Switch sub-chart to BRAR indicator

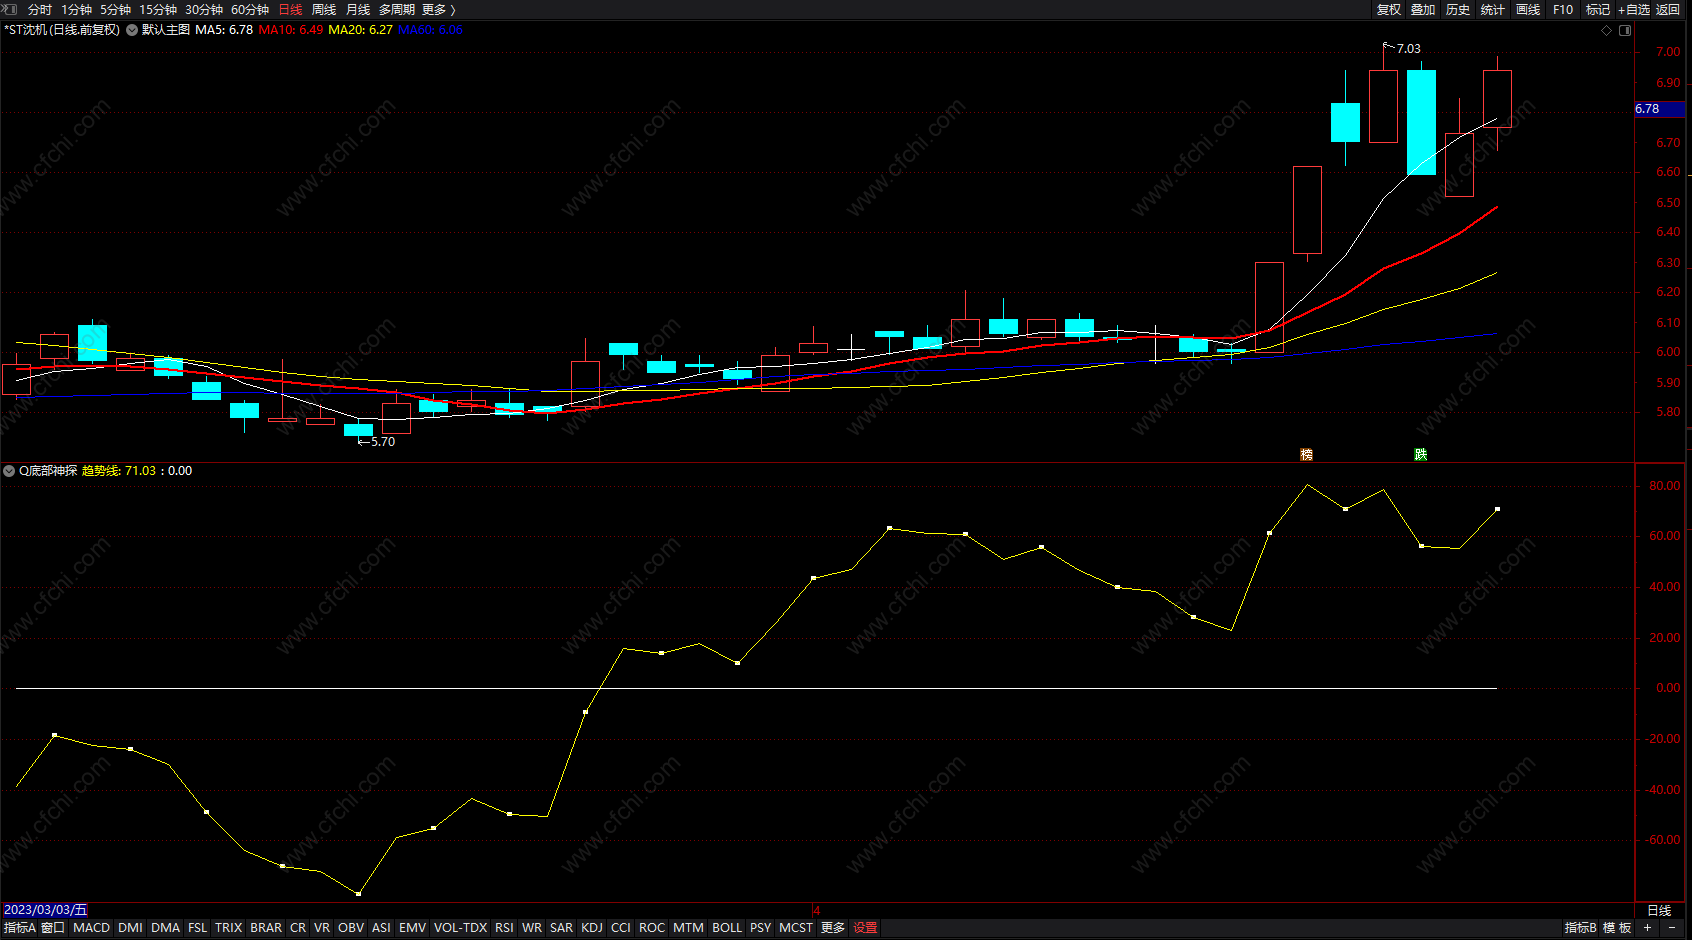266,928
